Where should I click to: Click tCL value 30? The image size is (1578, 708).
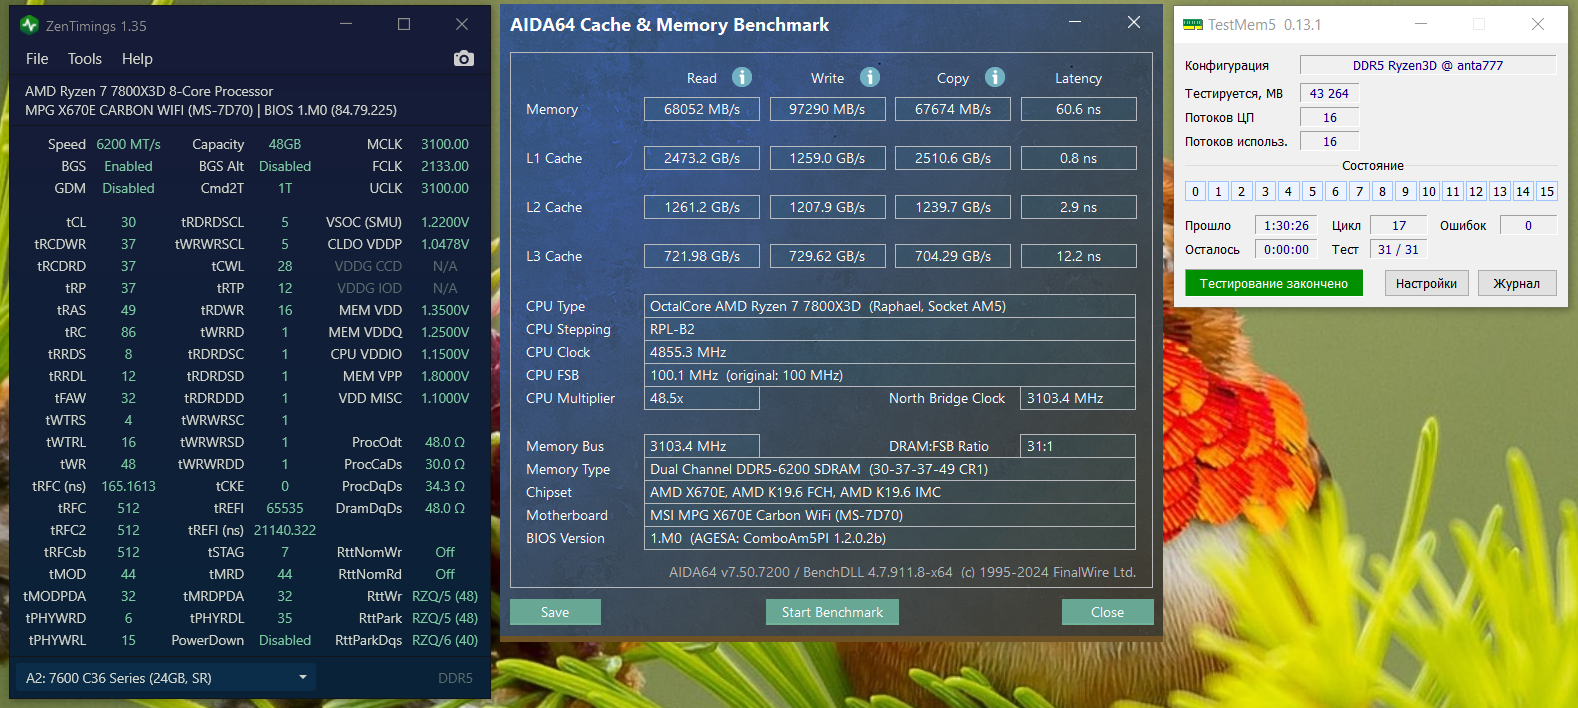click(x=128, y=222)
